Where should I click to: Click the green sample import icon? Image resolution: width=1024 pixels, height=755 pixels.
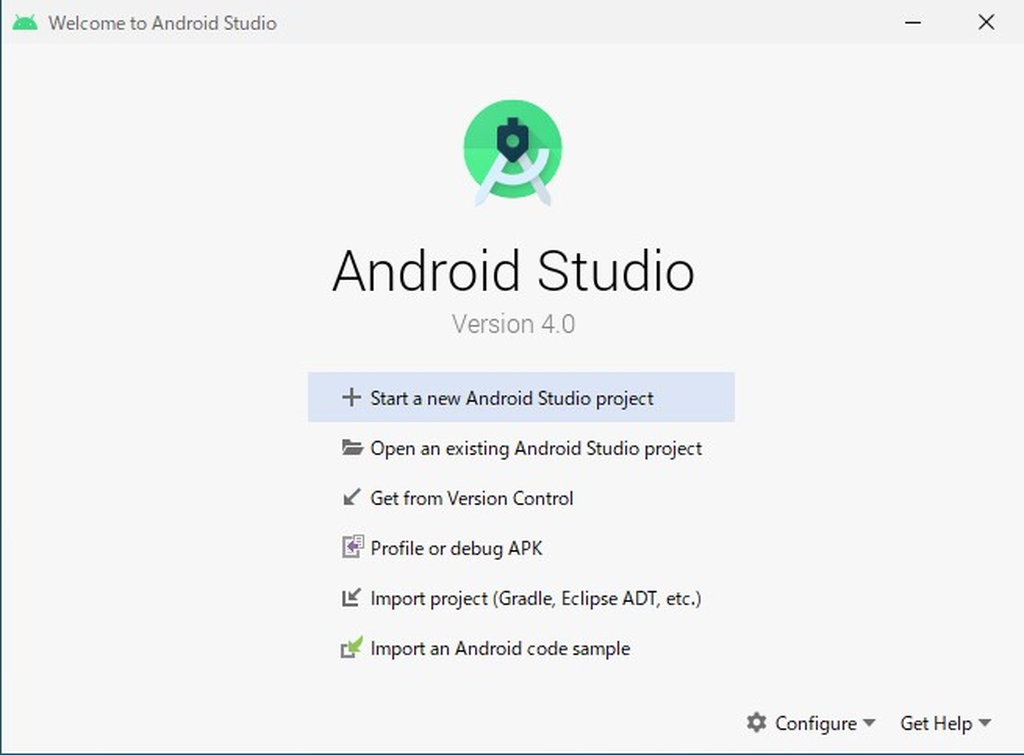(351, 648)
